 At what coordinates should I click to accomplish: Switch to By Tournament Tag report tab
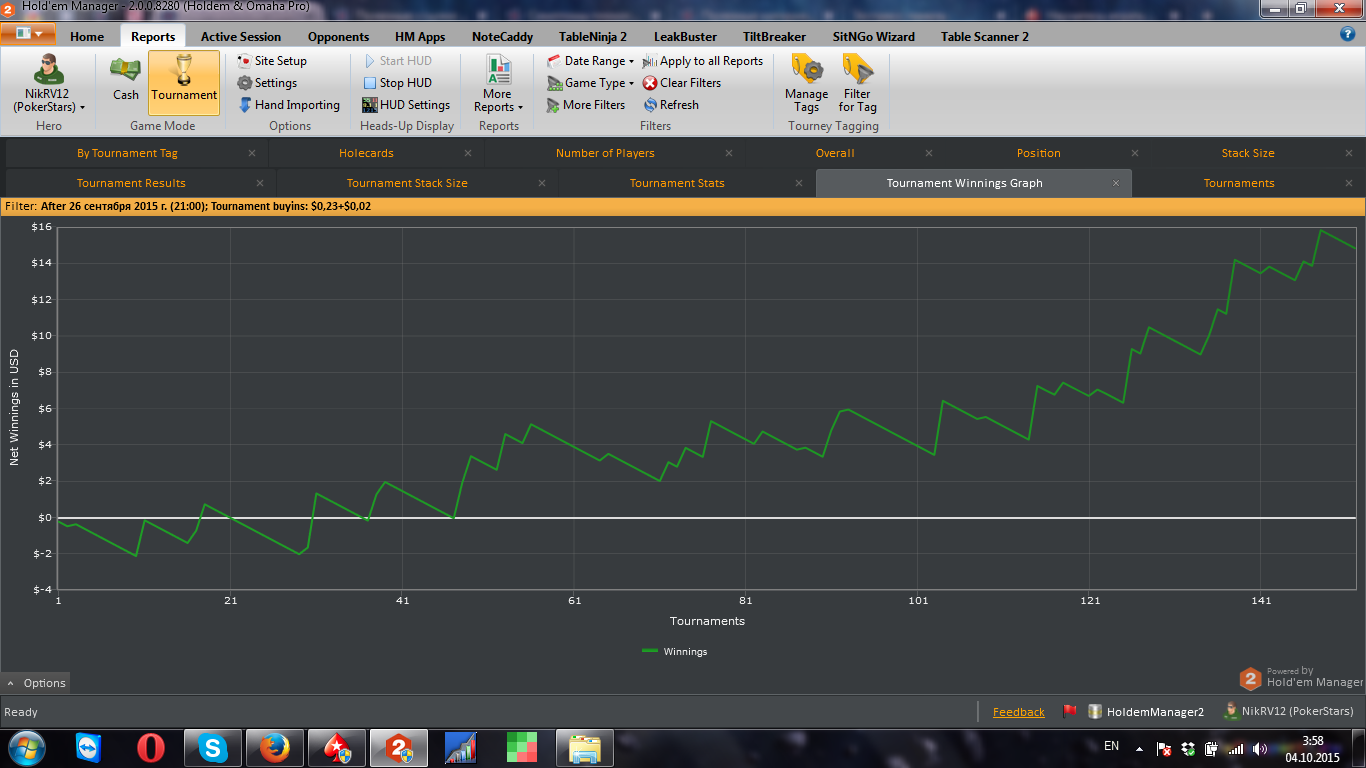[127, 153]
